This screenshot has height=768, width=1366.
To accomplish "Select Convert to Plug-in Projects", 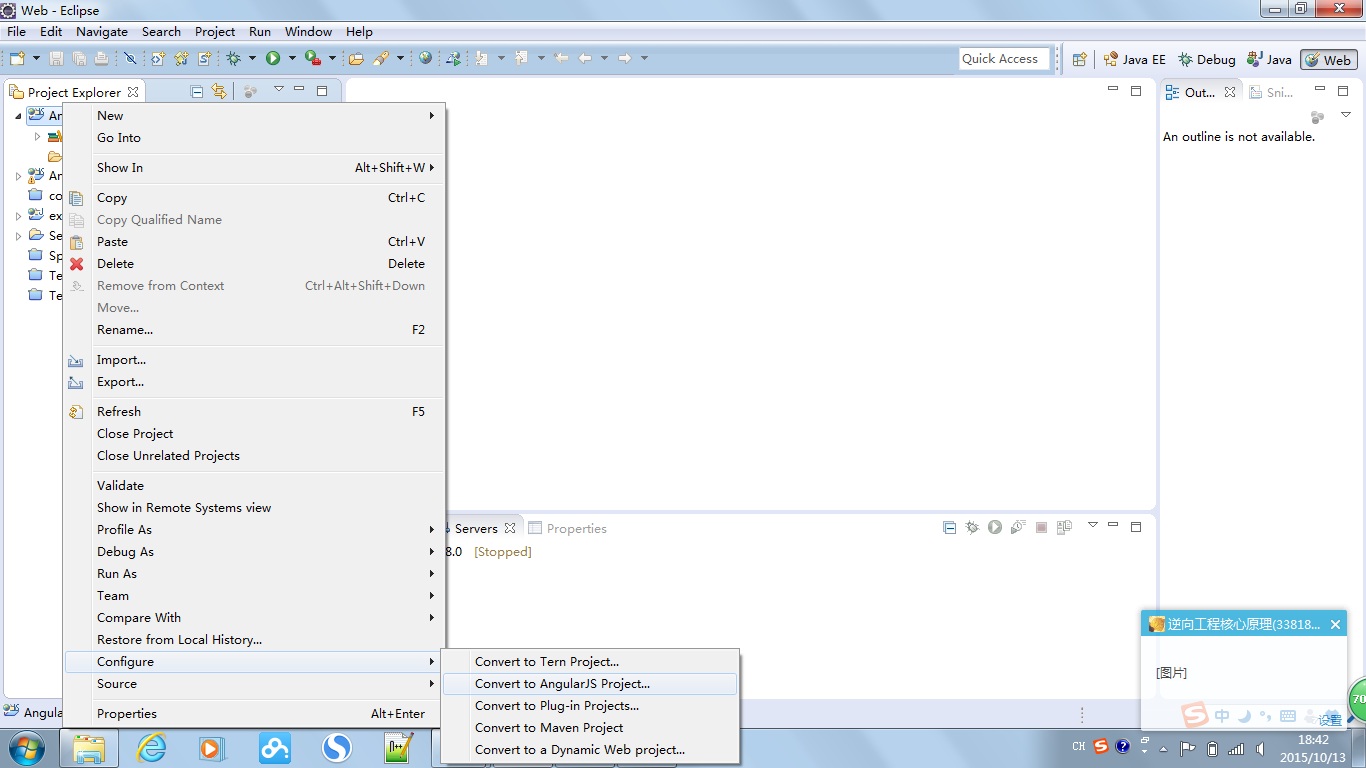I will (590, 706).
